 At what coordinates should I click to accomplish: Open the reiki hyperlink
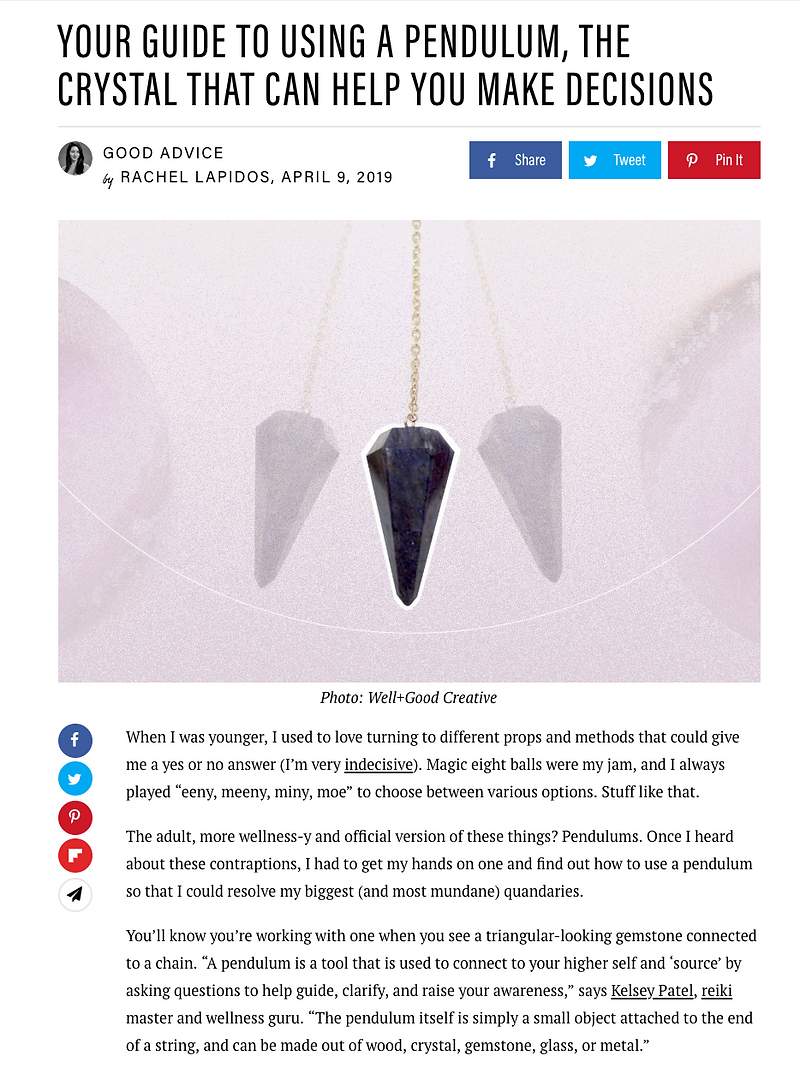(718, 990)
